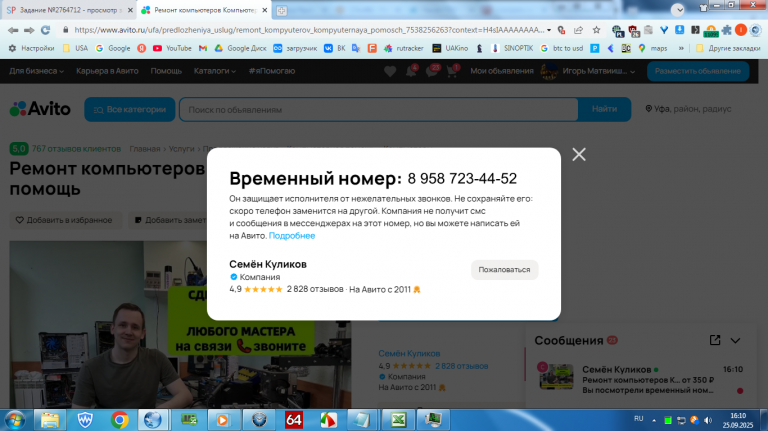Open the Настройки bookmark
The height and width of the screenshot is (431, 768).
click(x=31, y=48)
